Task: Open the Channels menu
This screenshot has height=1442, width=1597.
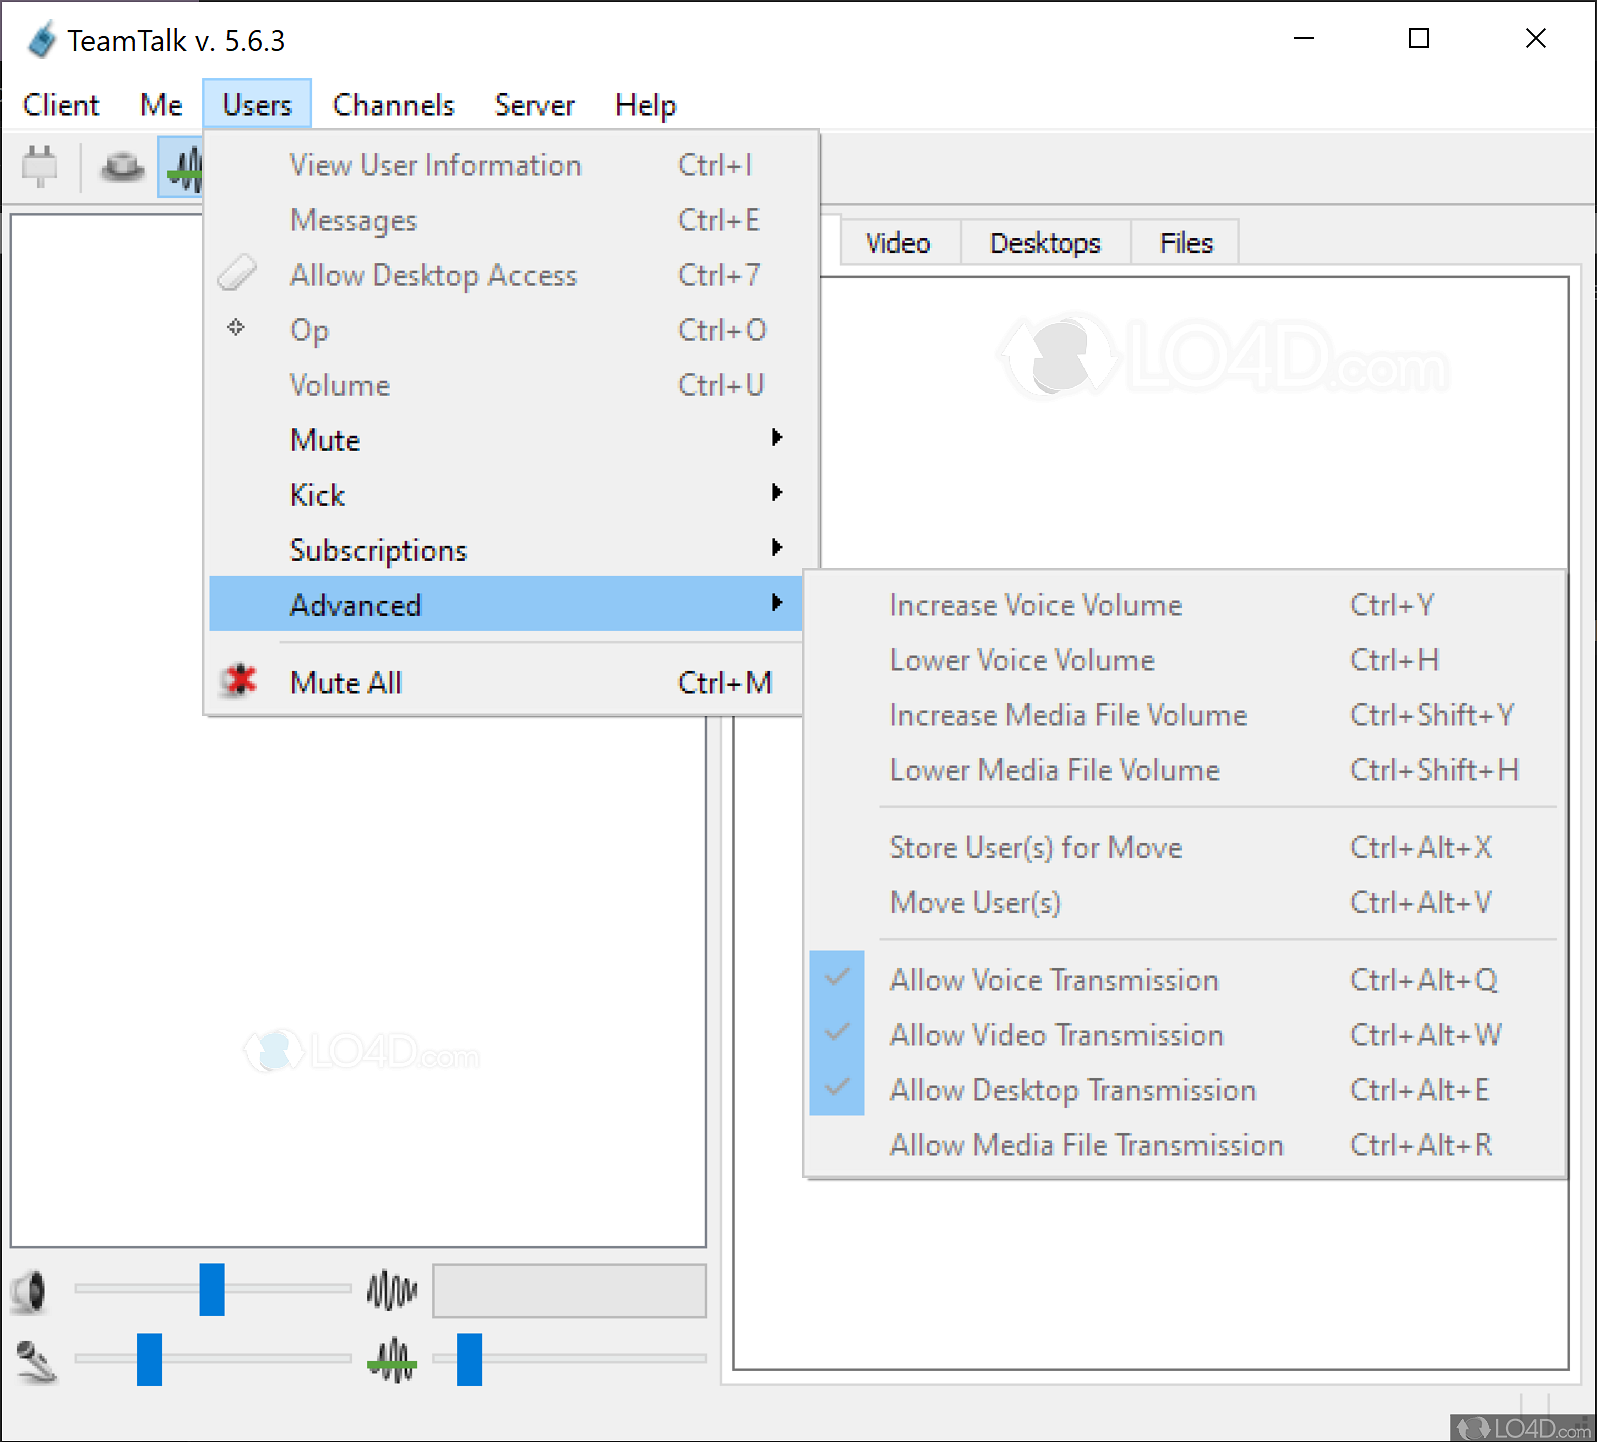Action: click(393, 105)
